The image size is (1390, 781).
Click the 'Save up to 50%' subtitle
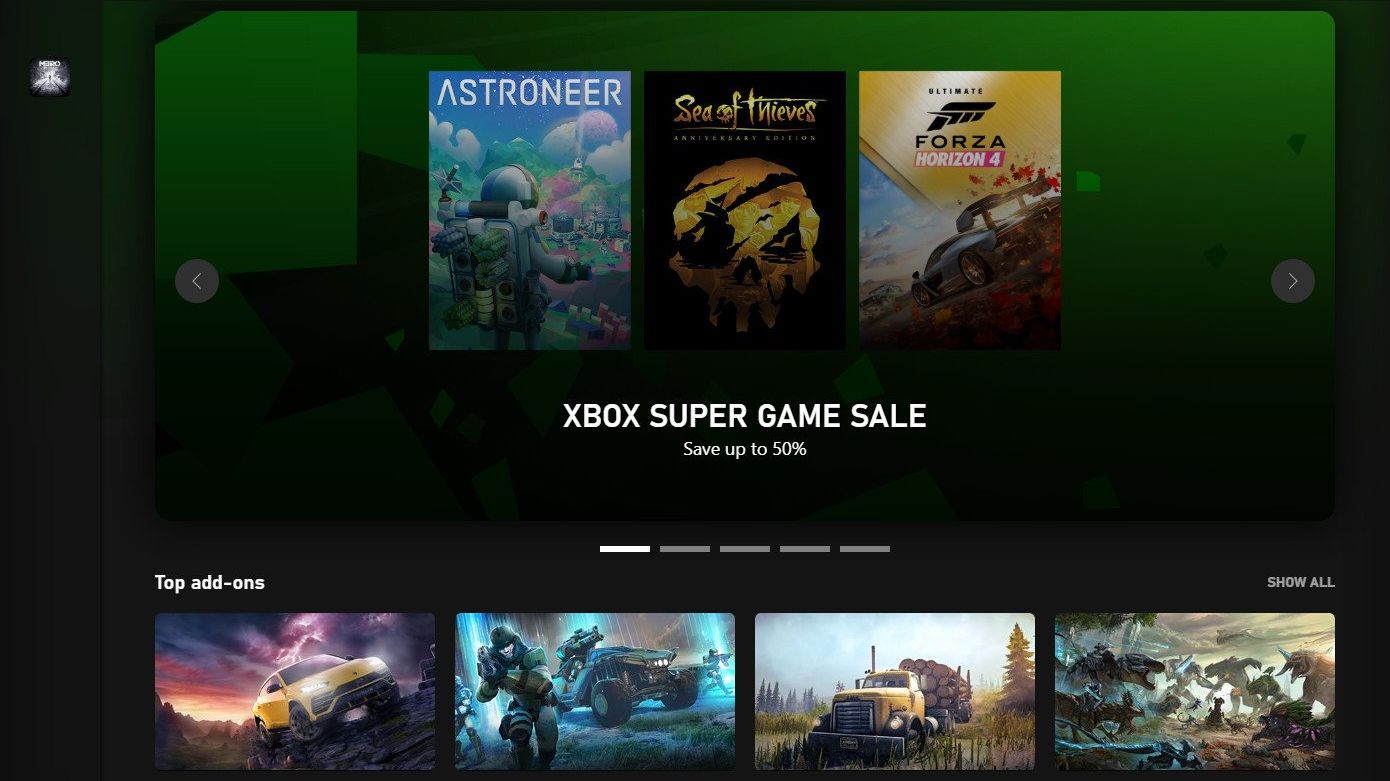[x=745, y=449]
